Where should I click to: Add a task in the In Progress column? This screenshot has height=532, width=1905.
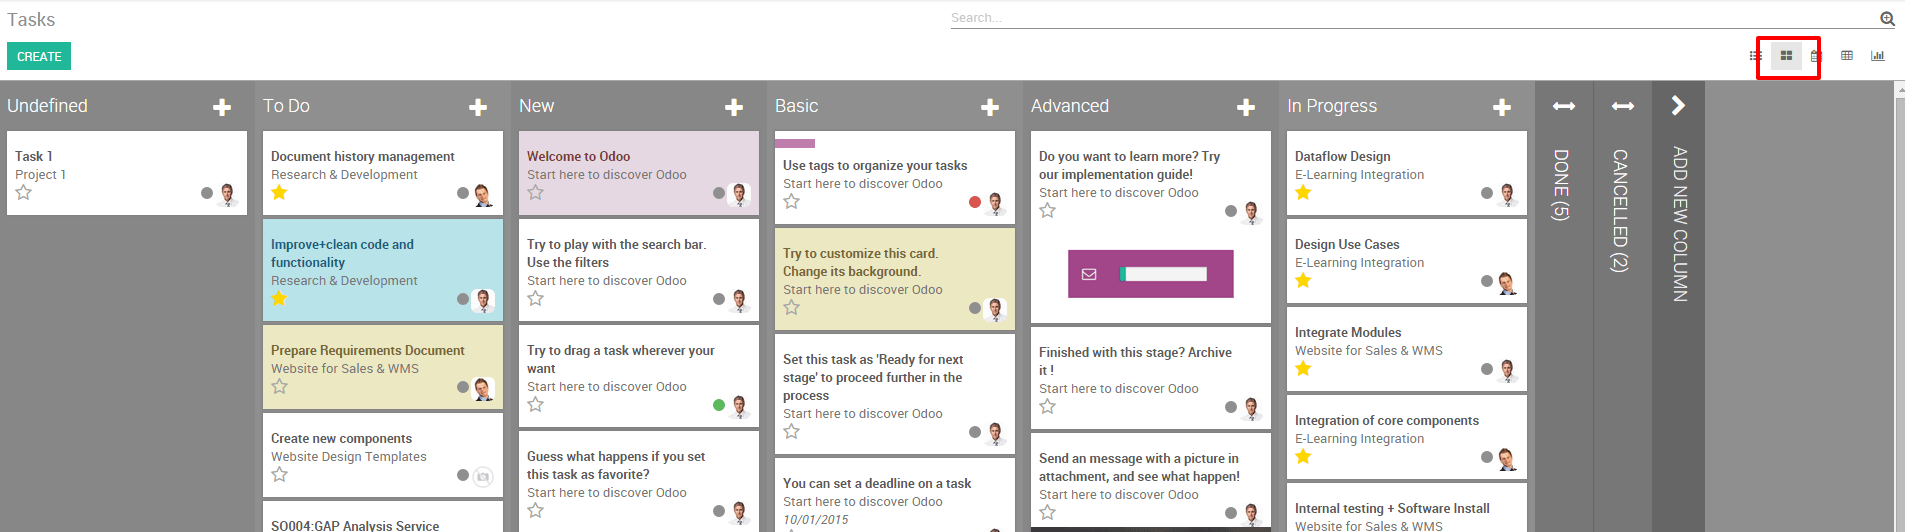(1502, 107)
